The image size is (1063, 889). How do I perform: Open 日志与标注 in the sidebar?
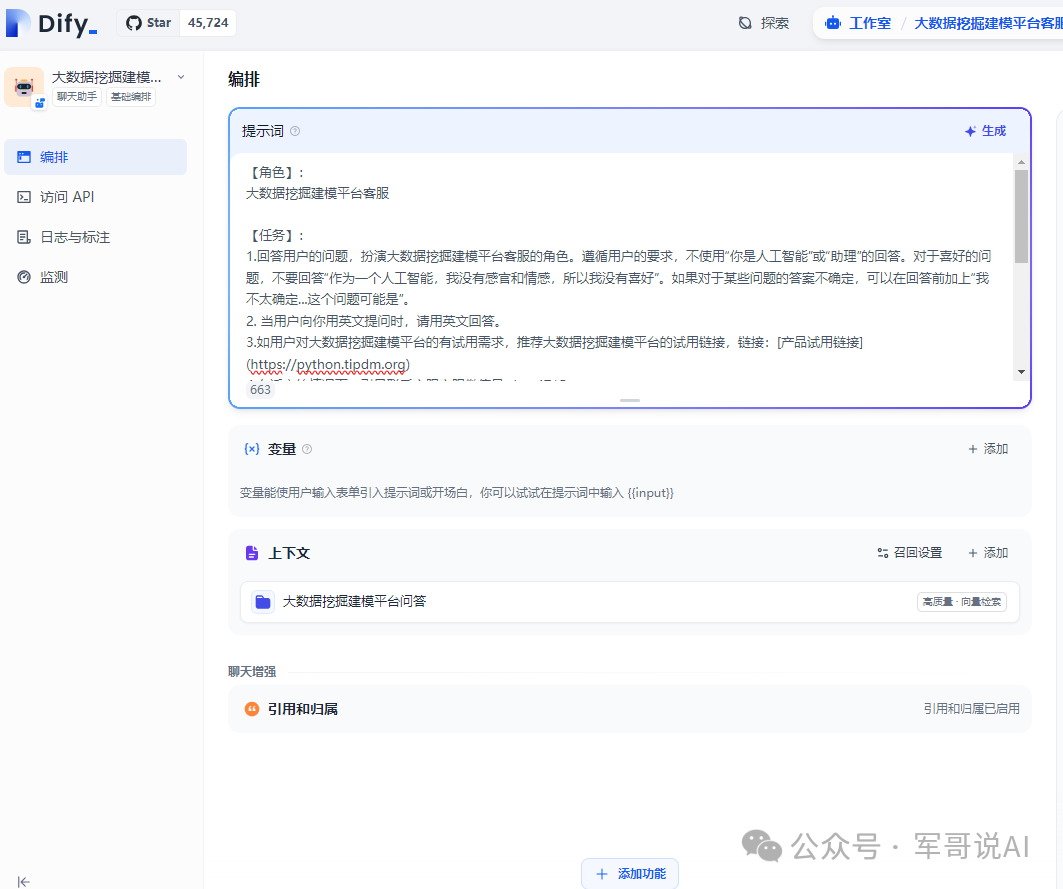coord(96,237)
